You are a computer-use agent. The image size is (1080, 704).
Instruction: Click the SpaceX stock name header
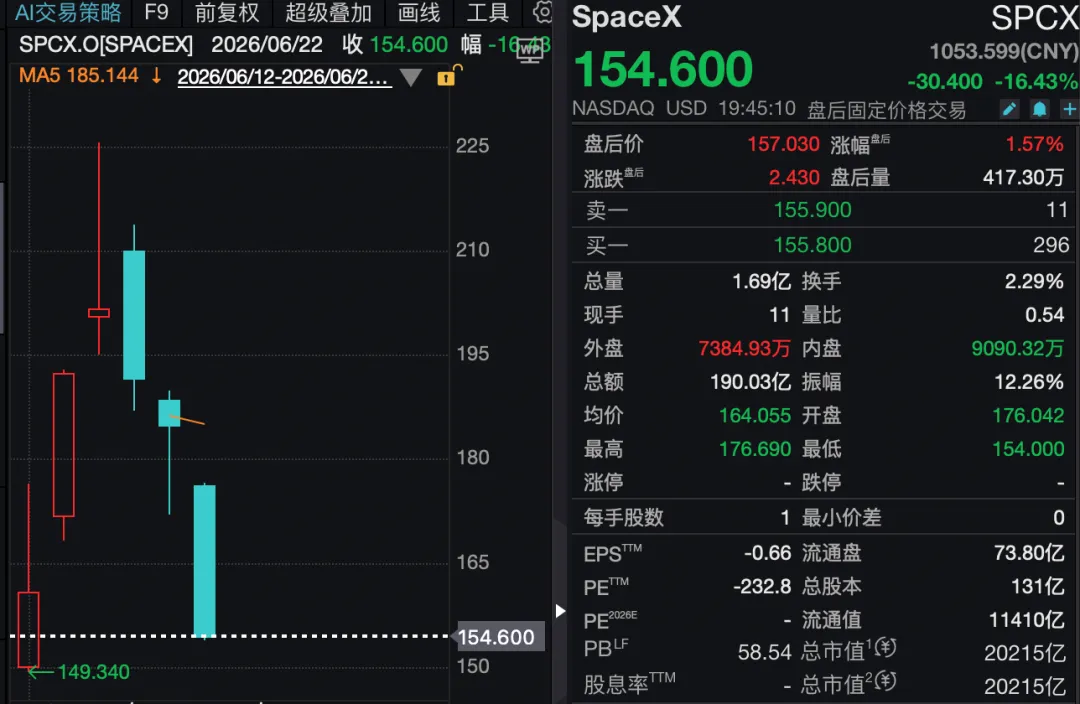[626, 17]
